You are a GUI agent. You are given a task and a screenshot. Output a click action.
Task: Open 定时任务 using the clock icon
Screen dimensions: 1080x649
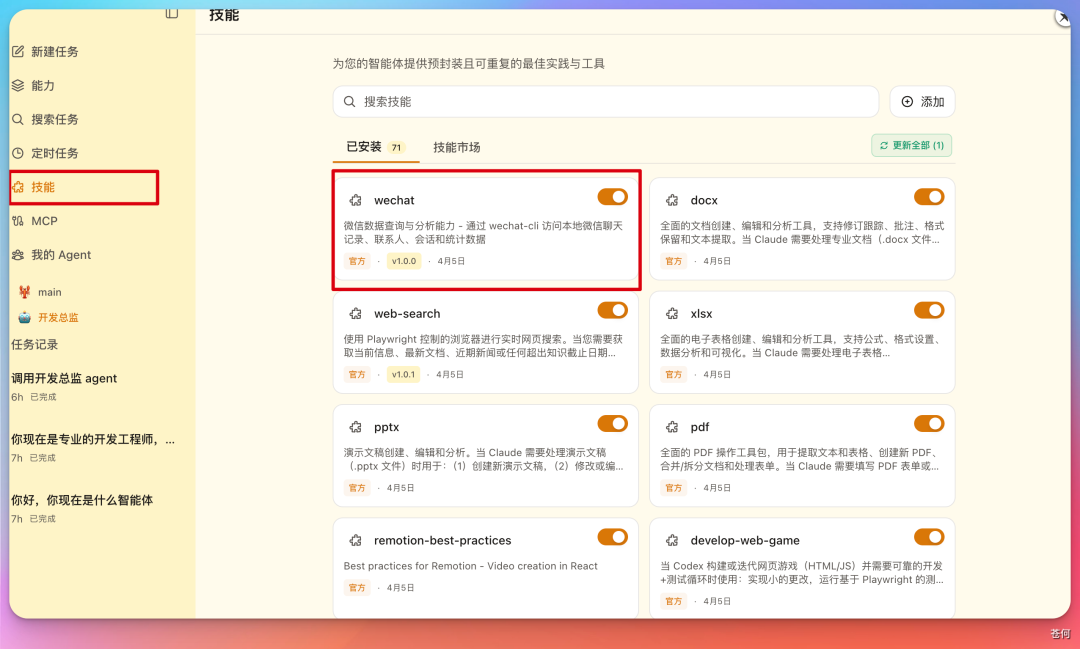(x=20, y=153)
